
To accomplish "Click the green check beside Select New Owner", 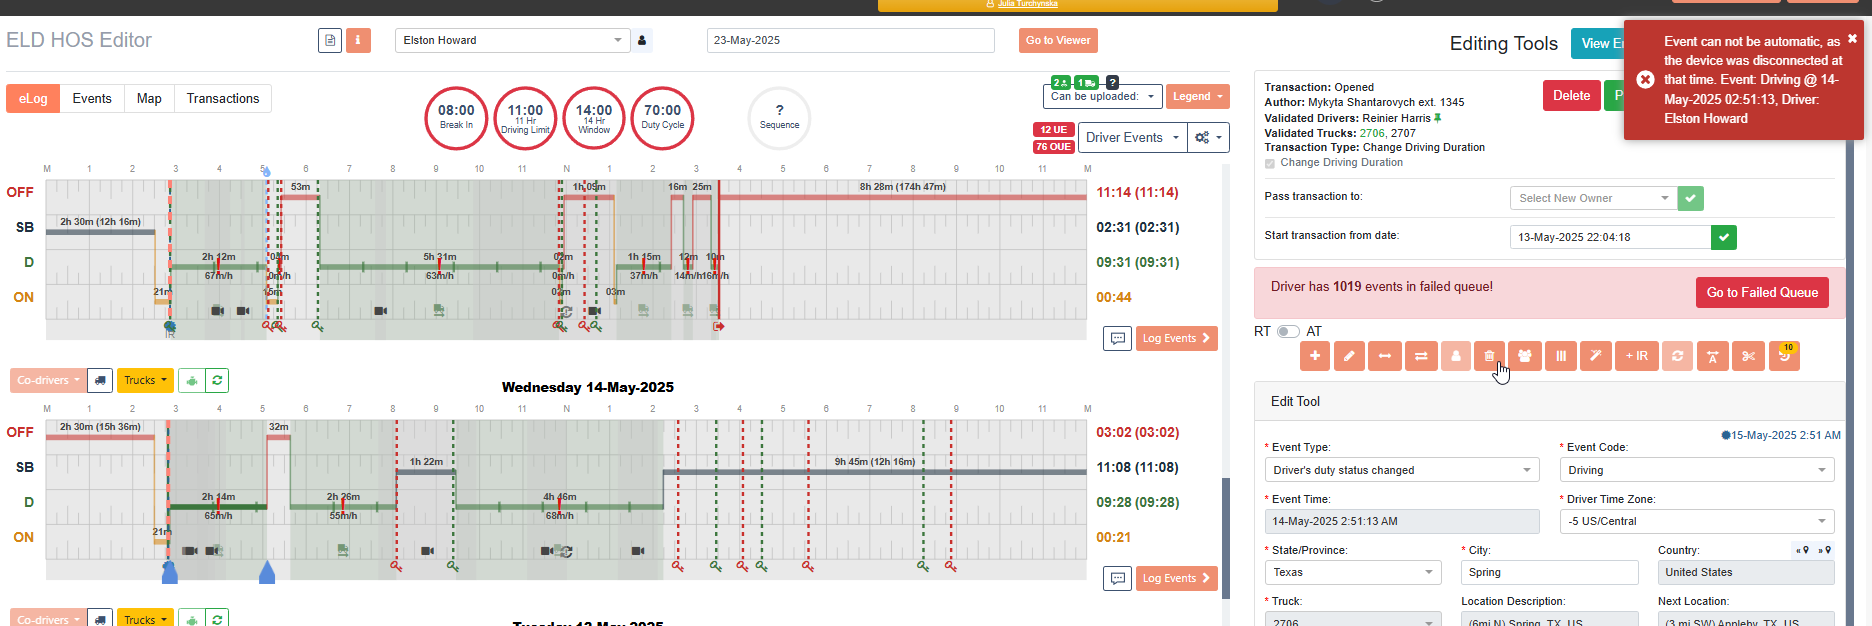I will [1691, 198].
